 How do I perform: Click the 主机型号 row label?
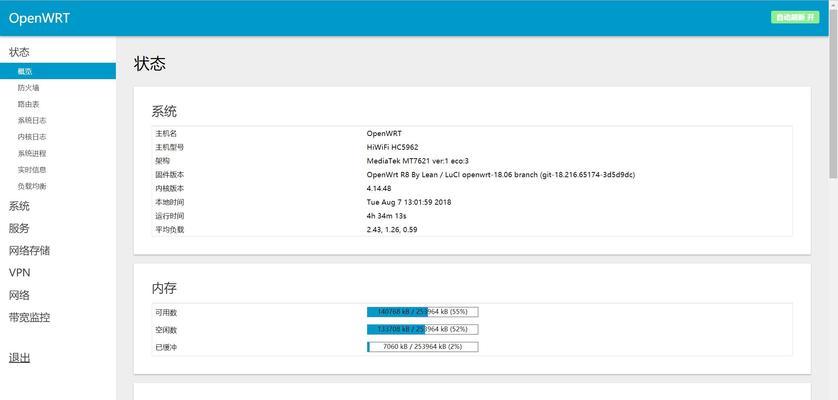pos(169,147)
